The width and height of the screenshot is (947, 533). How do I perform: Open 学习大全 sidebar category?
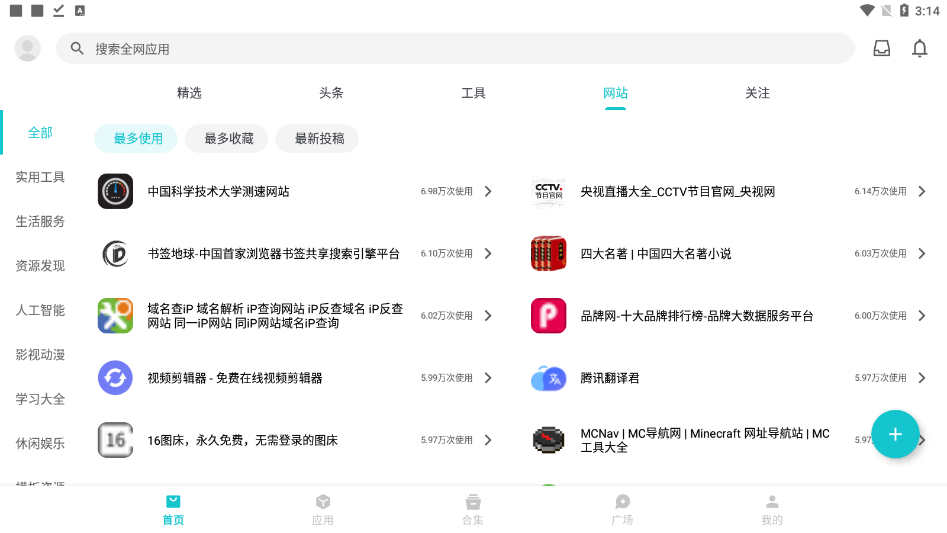pos(40,399)
